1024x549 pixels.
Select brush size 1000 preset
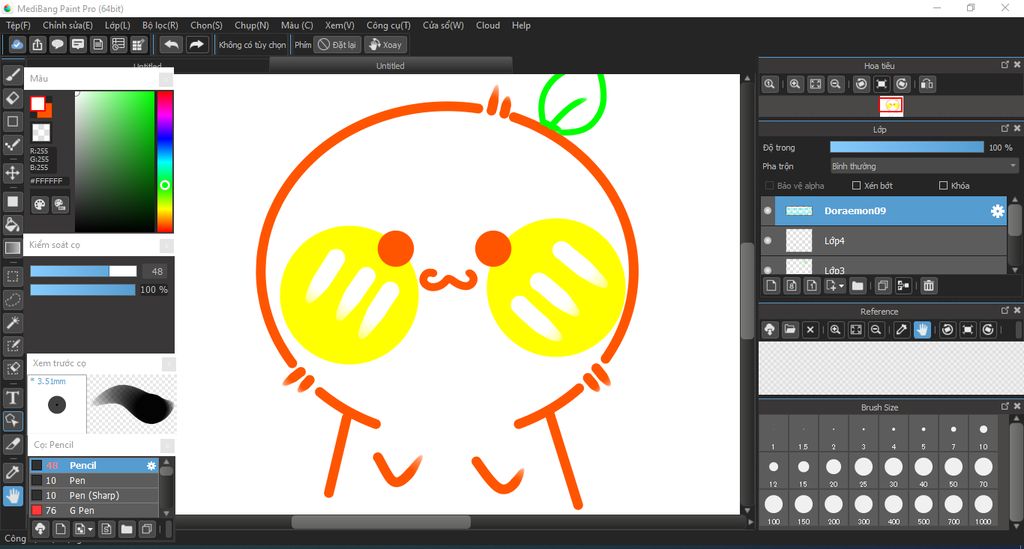(x=983, y=510)
